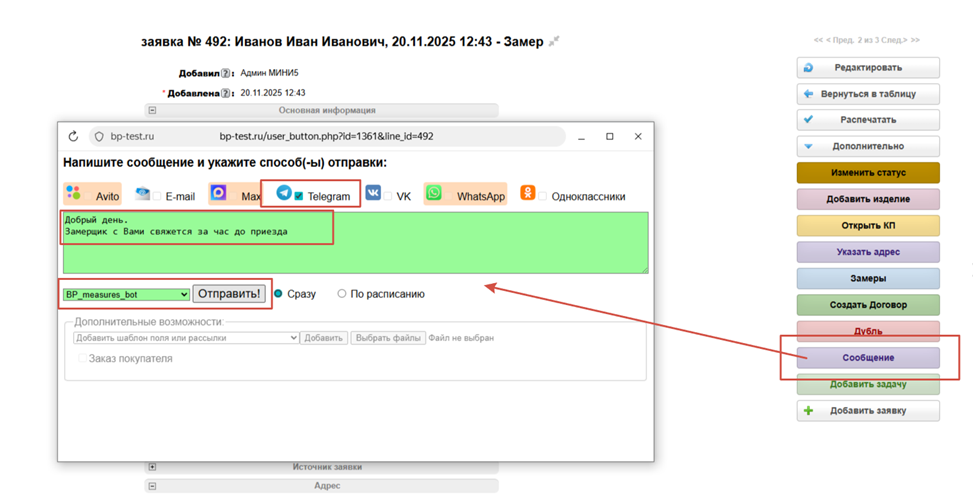Click the golden "Изменить статус" button
The height and width of the screenshot is (494, 973).
click(x=867, y=172)
